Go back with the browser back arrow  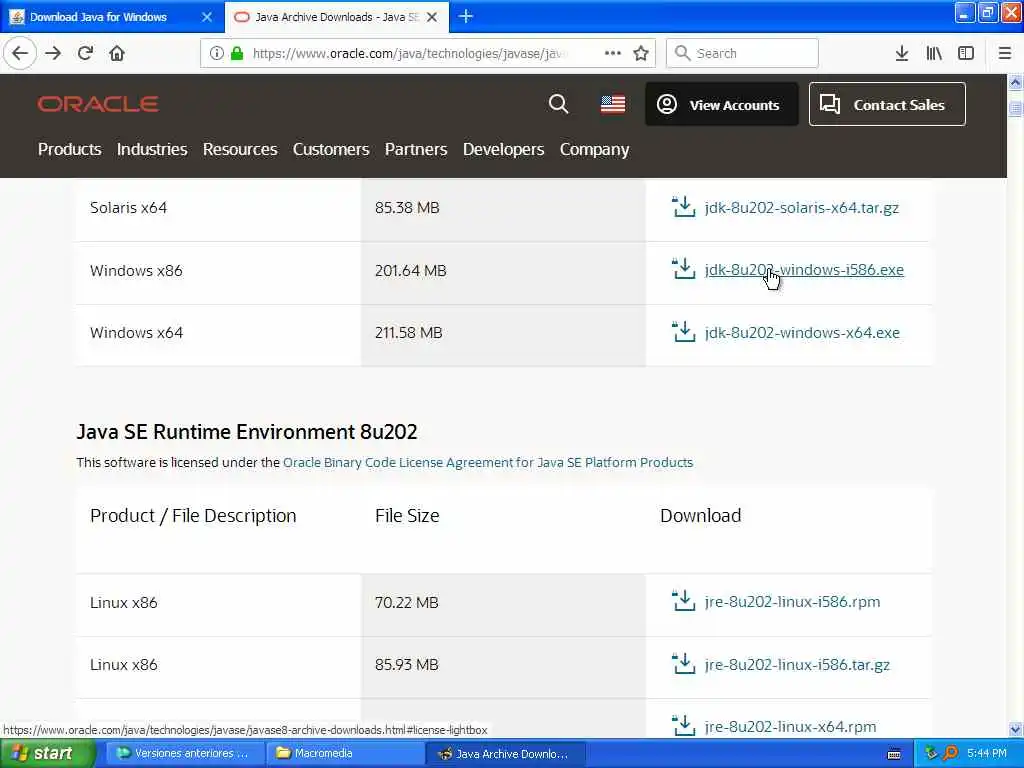coord(20,54)
